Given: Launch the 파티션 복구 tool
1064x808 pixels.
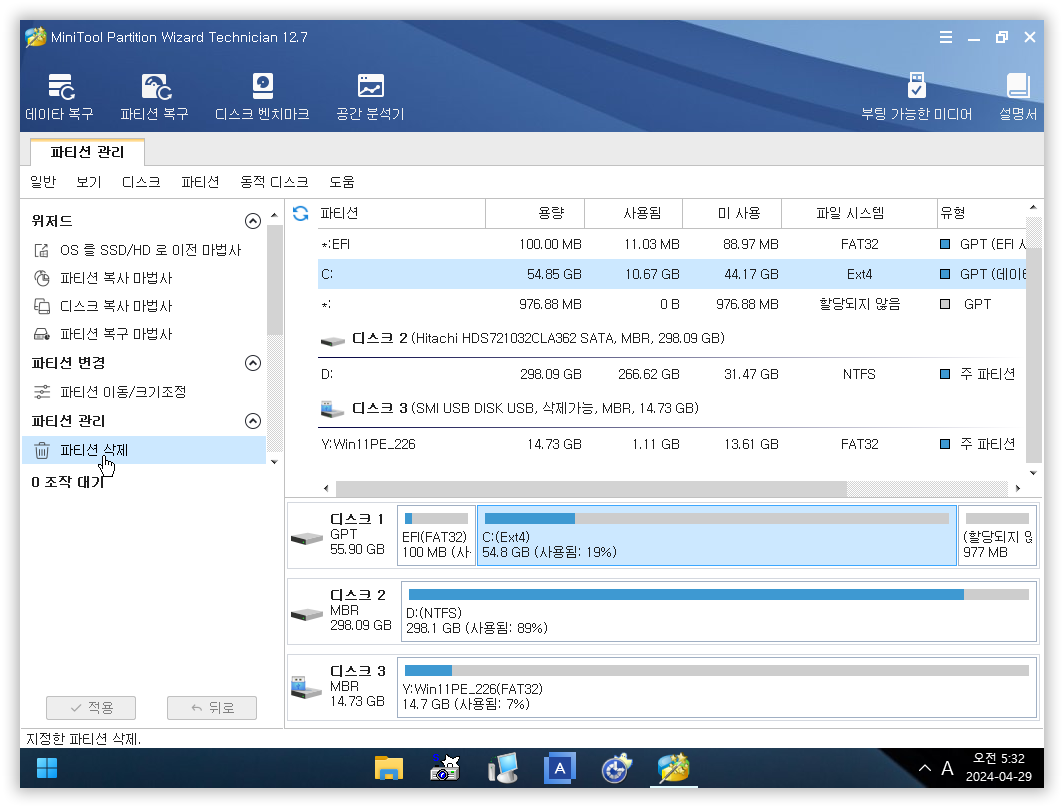Looking at the screenshot, I should point(155,97).
